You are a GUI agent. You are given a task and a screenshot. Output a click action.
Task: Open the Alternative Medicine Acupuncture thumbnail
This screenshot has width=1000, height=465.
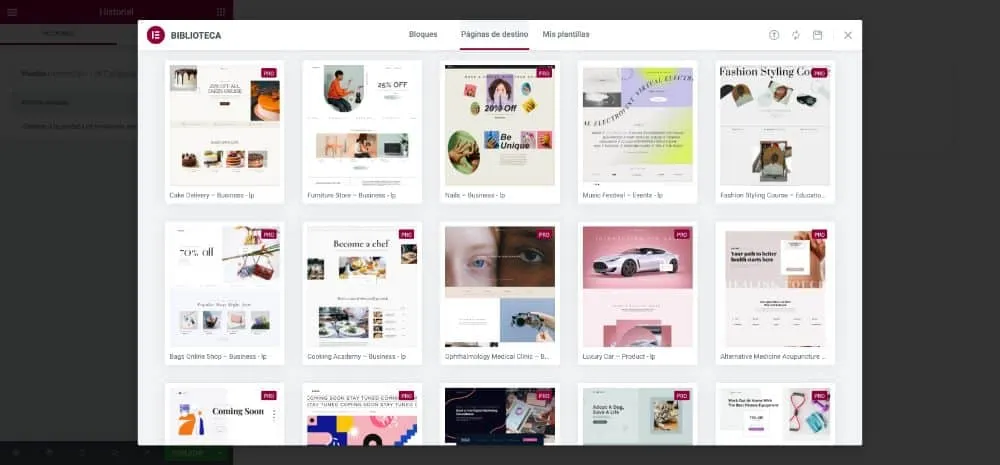(776, 286)
